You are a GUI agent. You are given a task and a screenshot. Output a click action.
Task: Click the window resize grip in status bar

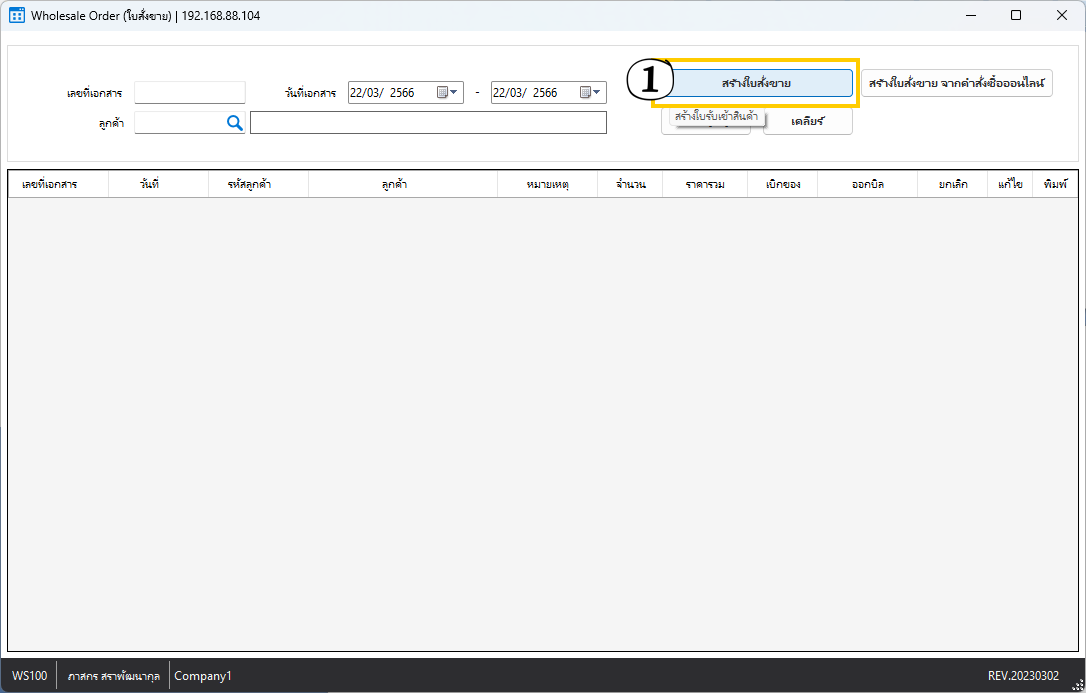1077,684
